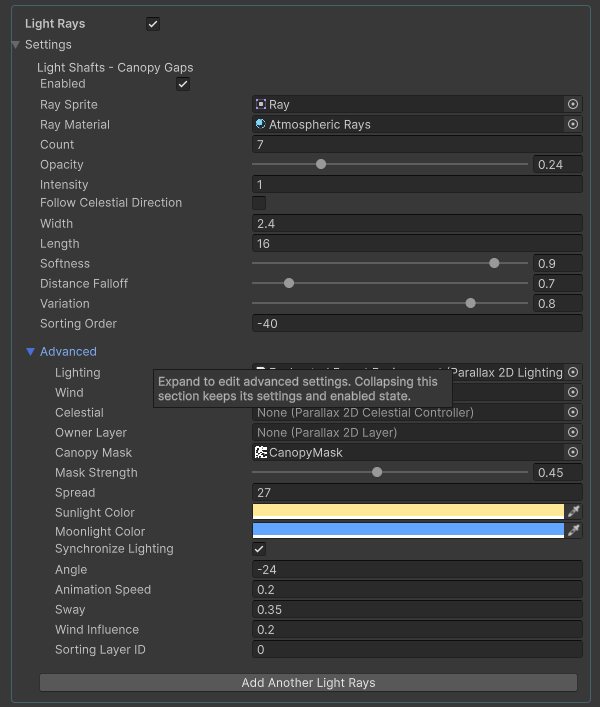Click the Sorting Layer ID field
The width and height of the screenshot is (600, 707).
[417, 649]
